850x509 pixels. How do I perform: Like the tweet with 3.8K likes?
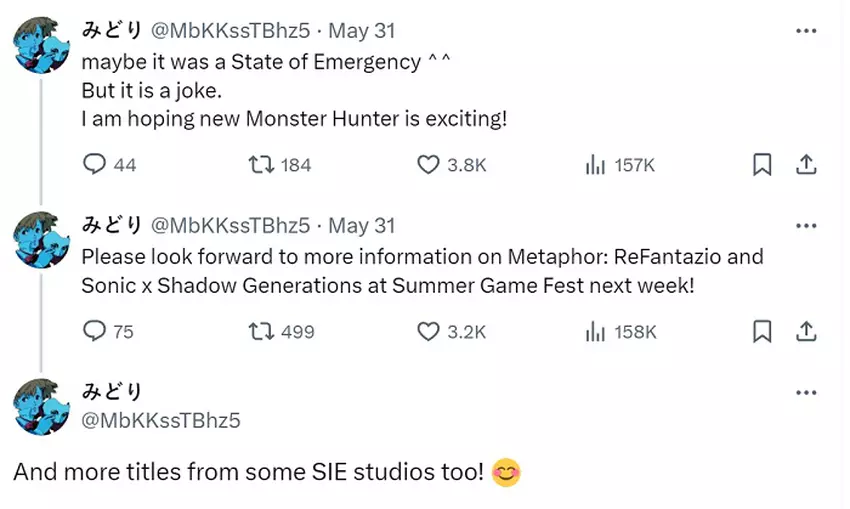(428, 165)
